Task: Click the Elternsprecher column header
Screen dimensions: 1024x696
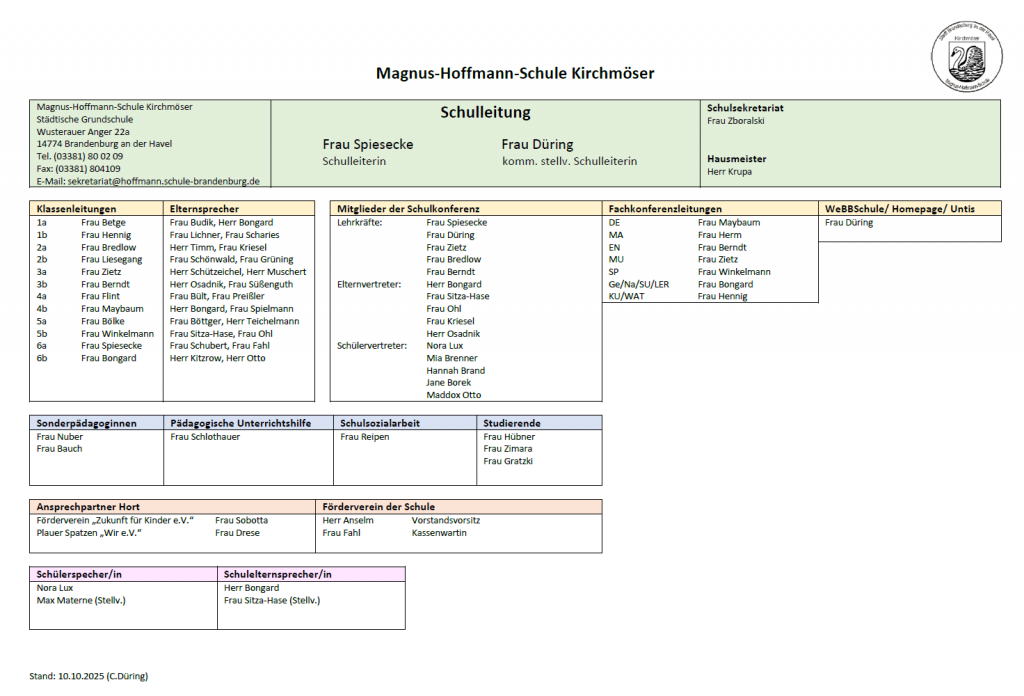Action: 204,209
